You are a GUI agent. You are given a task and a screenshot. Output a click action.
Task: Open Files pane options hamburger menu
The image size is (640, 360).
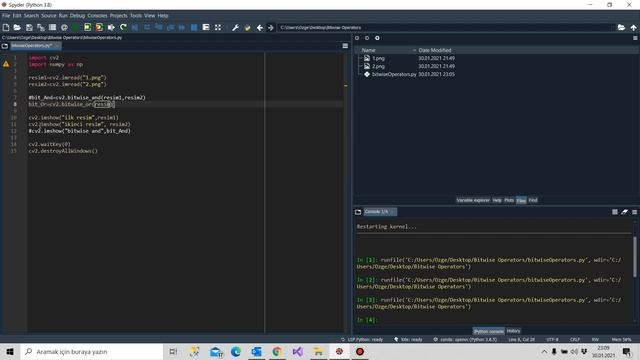tap(635, 38)
